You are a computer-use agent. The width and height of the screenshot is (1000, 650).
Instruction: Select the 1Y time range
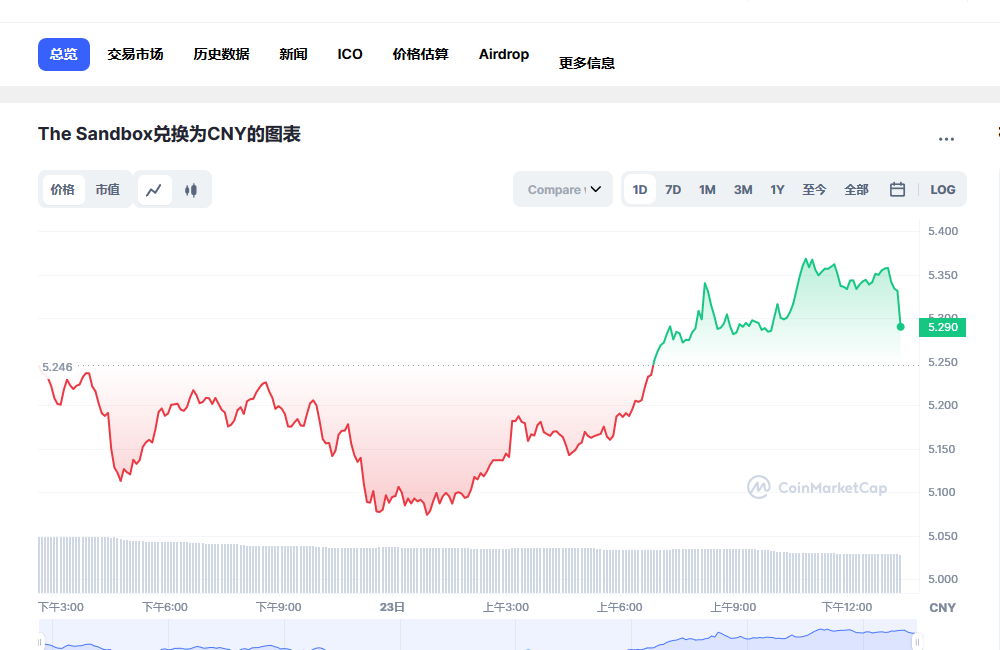tap(777, 189)
